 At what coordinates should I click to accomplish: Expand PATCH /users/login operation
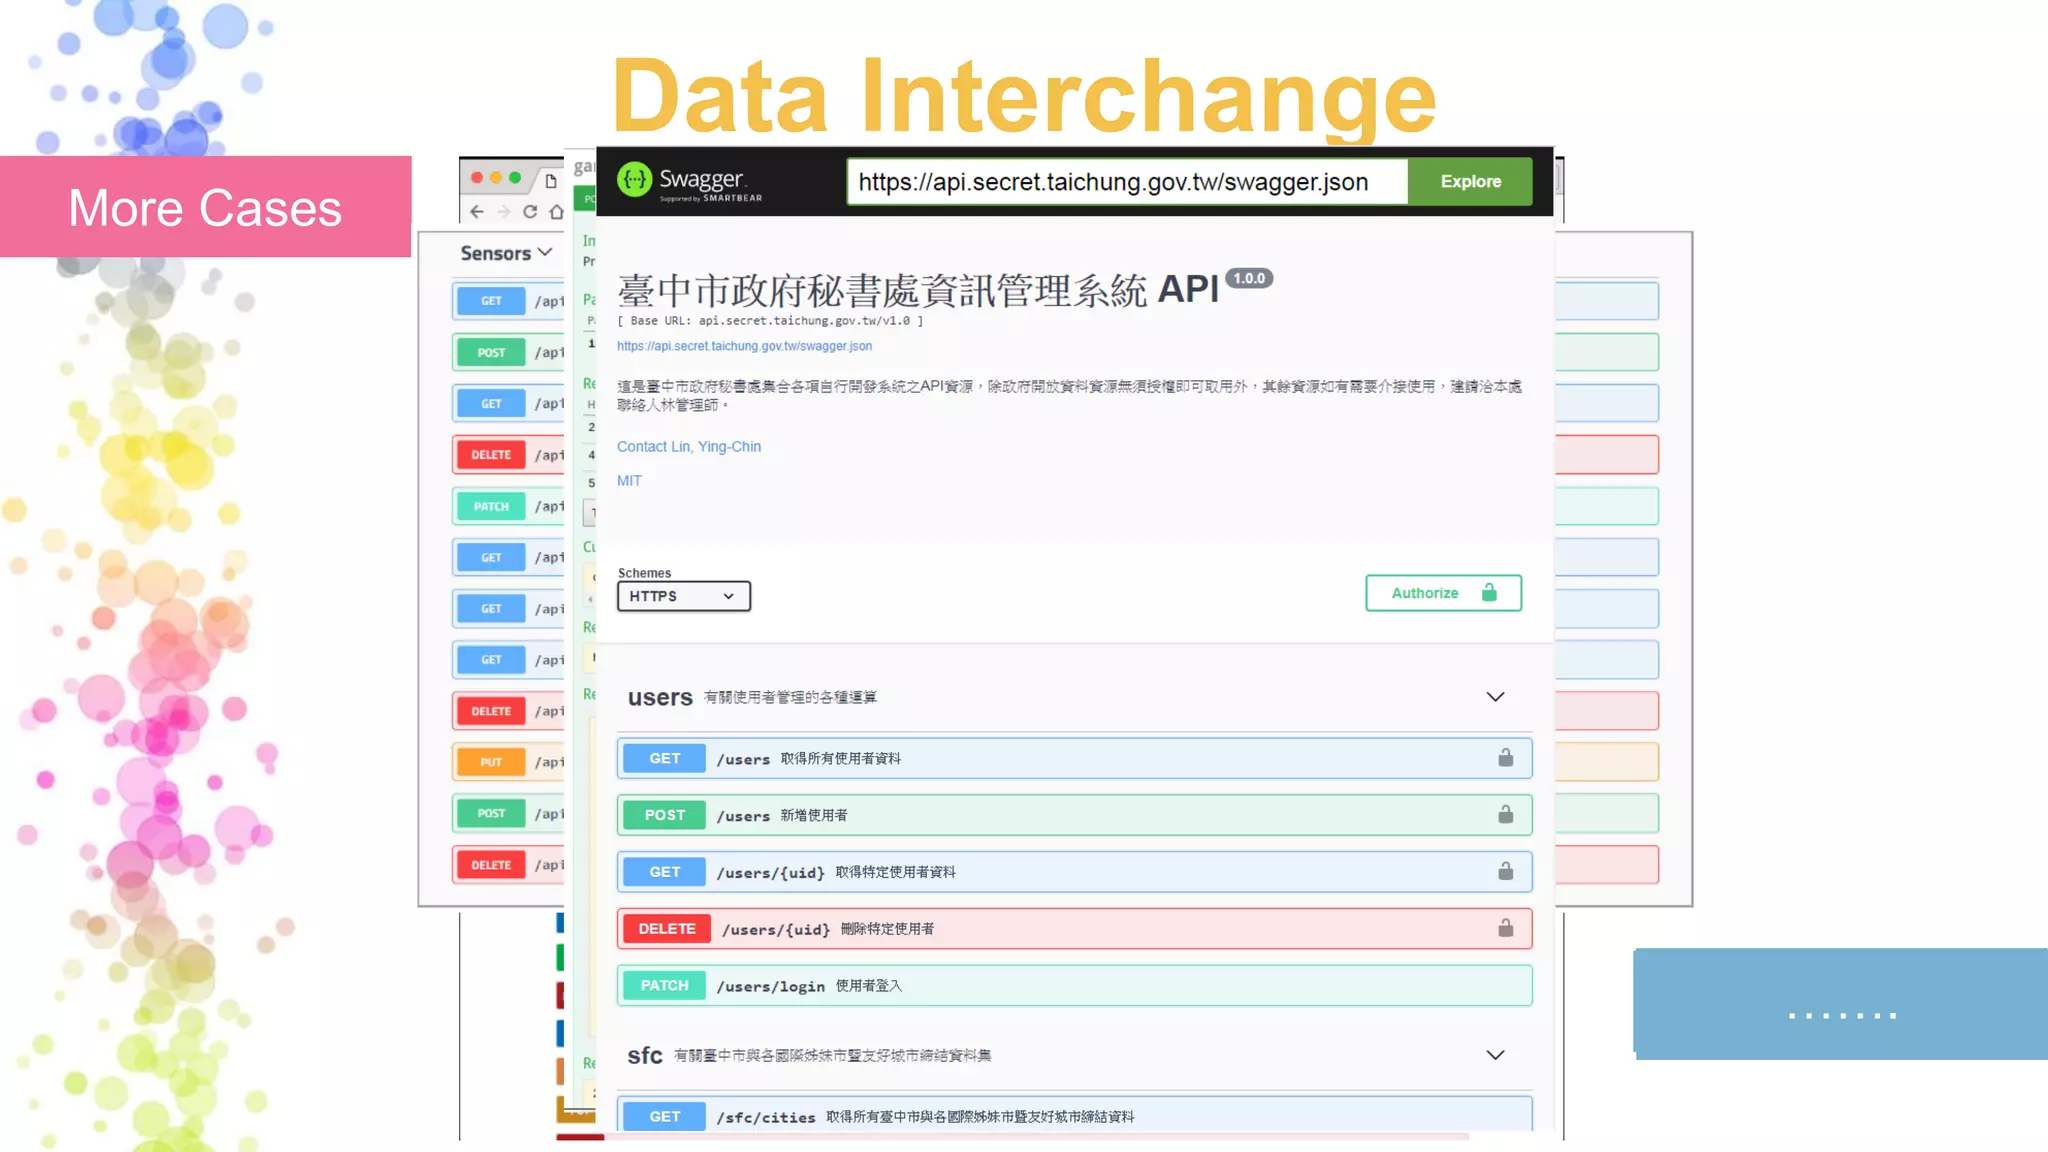pos(1074,986)
